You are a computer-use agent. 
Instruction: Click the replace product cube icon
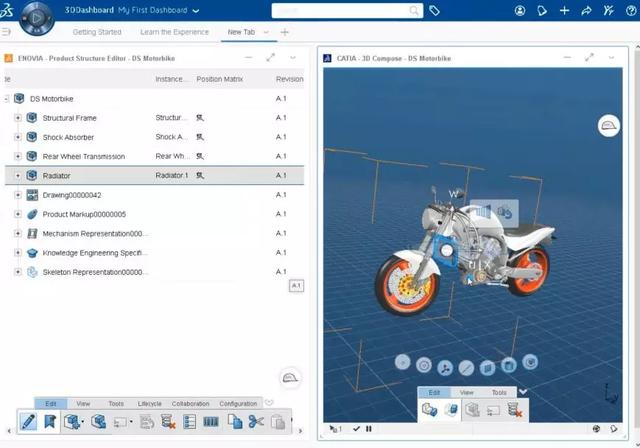(98, 421)
